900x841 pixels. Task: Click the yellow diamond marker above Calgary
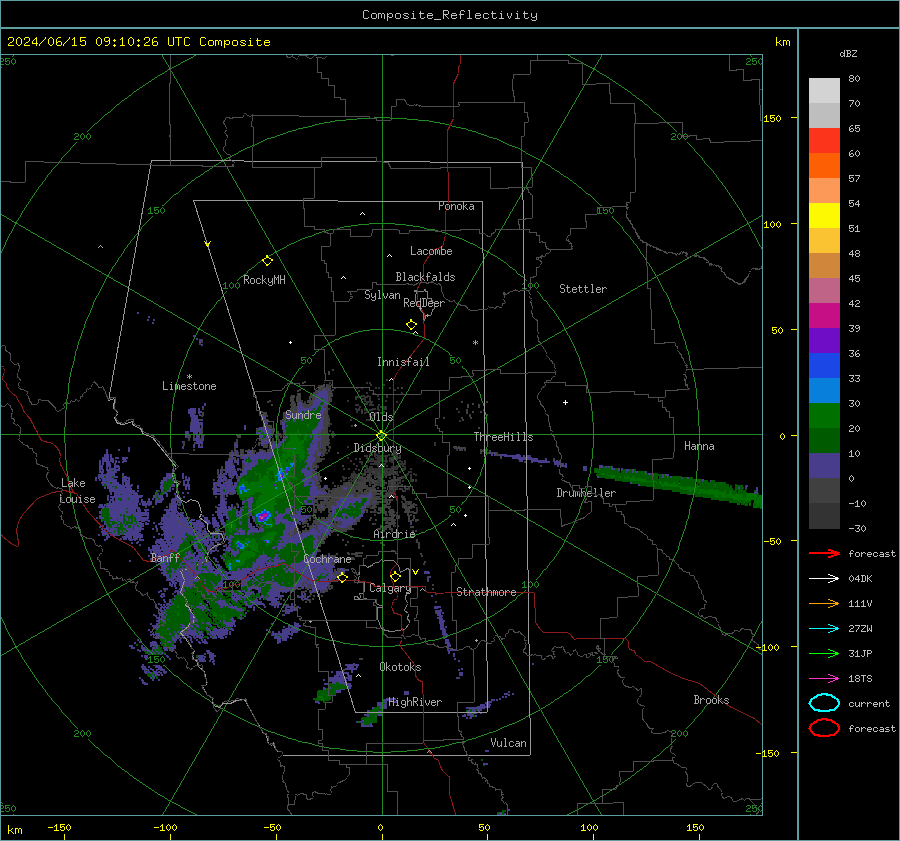[395, 576]
